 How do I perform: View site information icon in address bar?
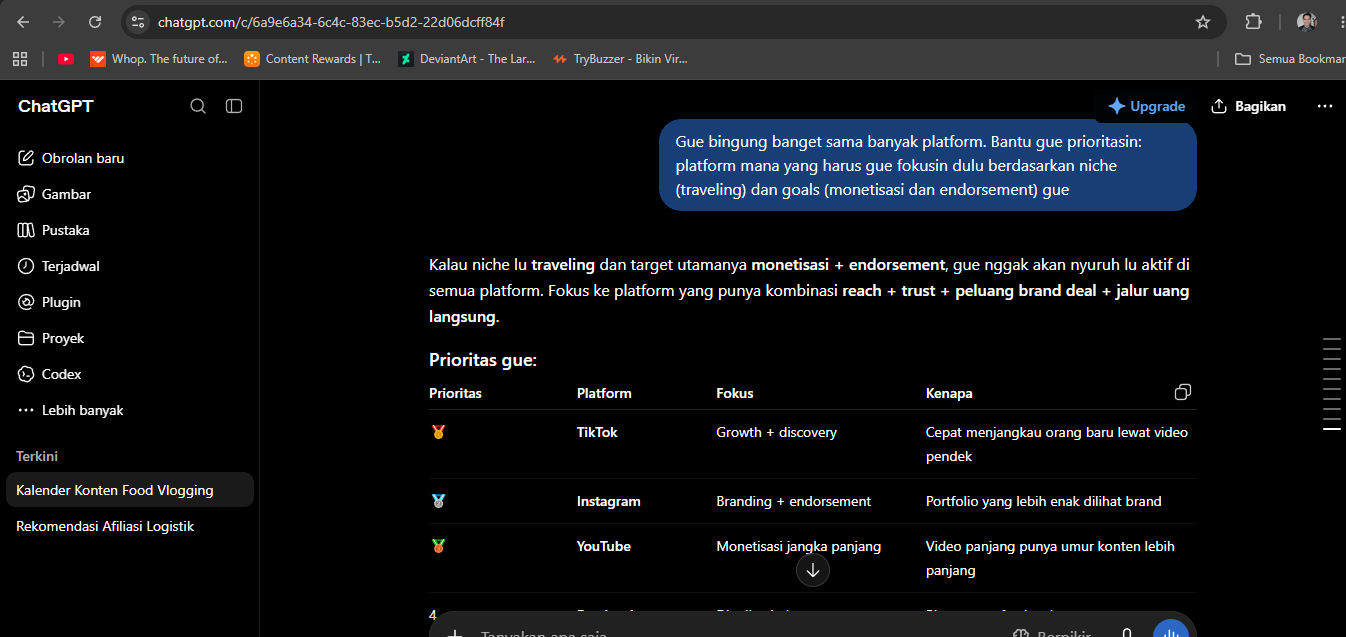[x=138, y=22]
